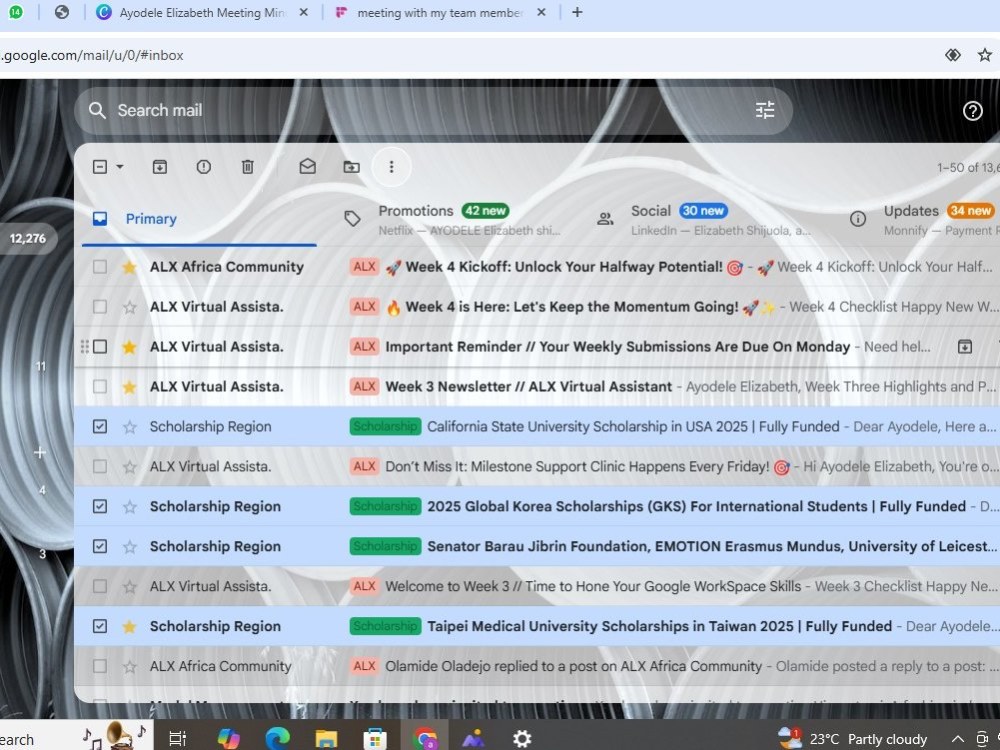Viewport: 1000px width, 750px height.
Task: Open the Gmail support help icon
Action: click(972, 111)
